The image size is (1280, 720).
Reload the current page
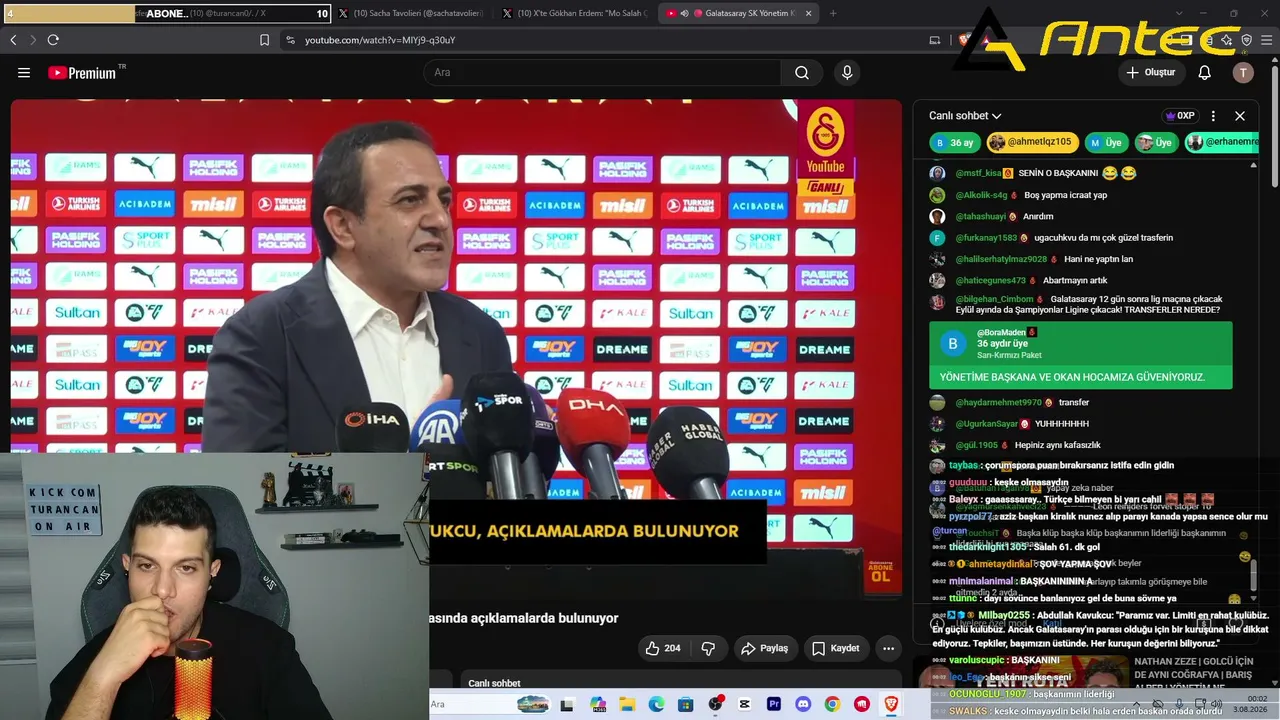53,40
